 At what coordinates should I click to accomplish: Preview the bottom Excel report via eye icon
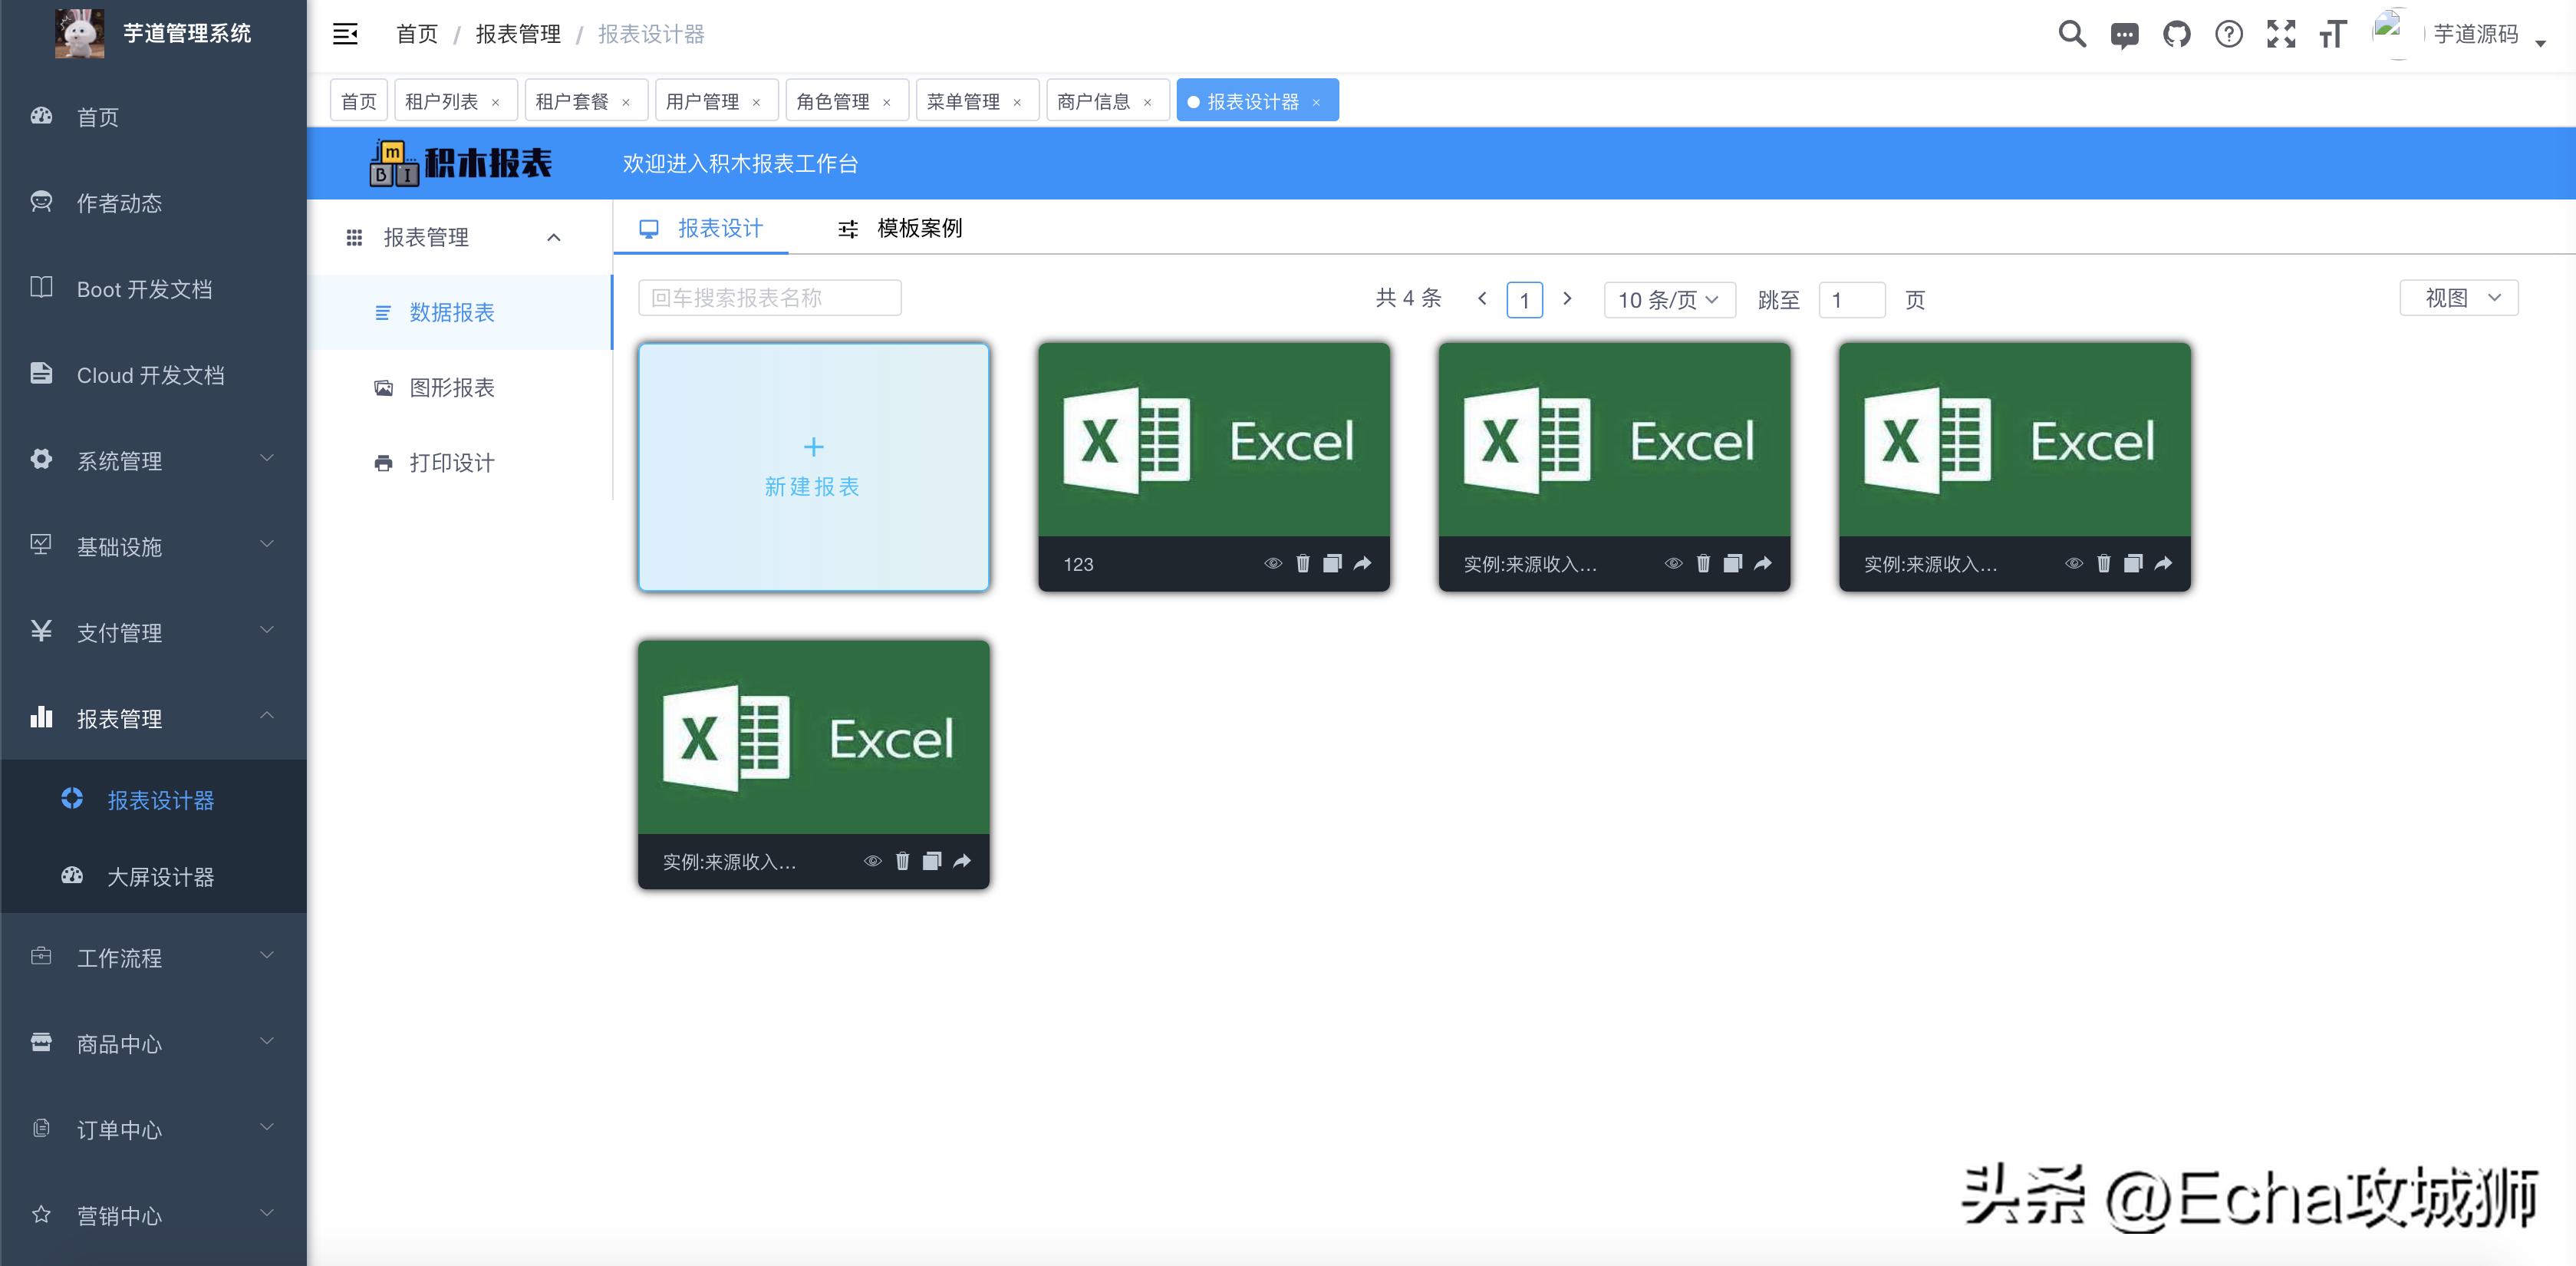coord(872,861)
